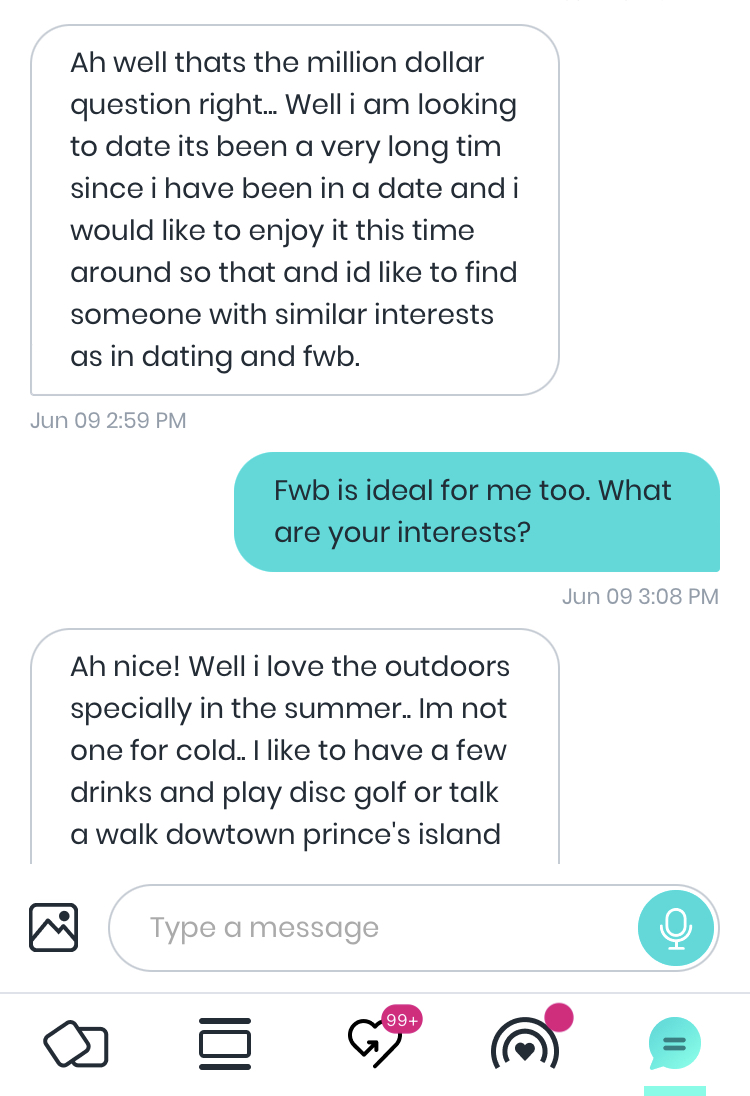Tap 'What are your interests?' text
The height and width of the screenshot is (1096, 750).
coord(473,512)
